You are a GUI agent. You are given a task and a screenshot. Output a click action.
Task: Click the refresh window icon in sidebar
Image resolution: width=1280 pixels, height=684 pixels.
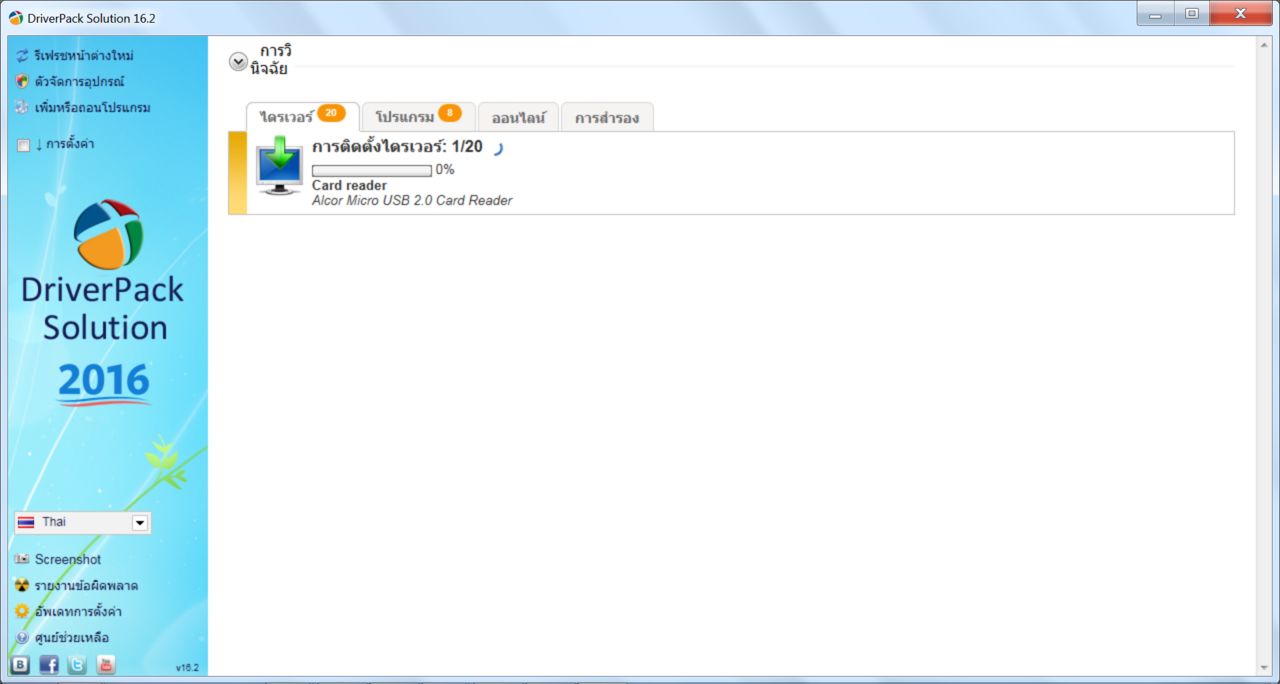(22, 56)
